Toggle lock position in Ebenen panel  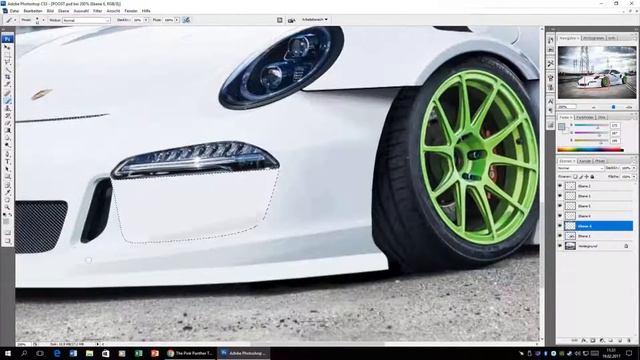coord(587,177)
